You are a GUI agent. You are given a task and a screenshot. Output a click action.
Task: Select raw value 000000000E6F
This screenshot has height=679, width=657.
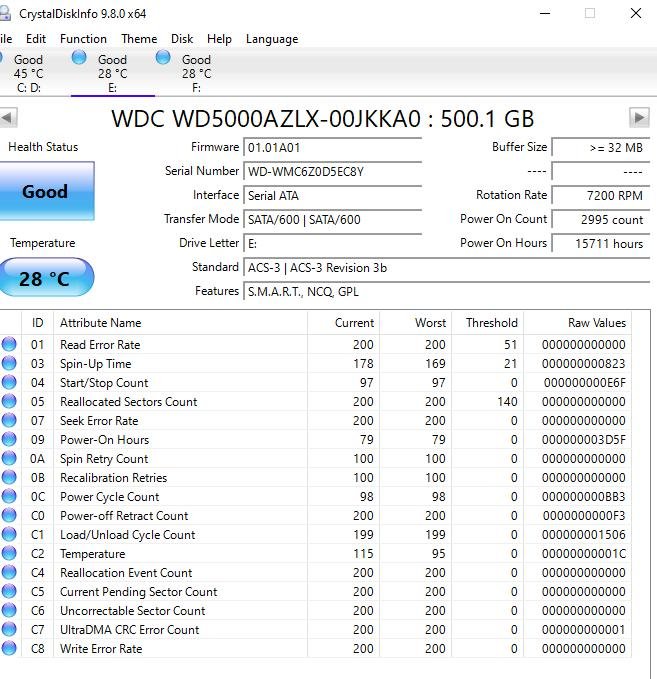(x=585, y=383)
